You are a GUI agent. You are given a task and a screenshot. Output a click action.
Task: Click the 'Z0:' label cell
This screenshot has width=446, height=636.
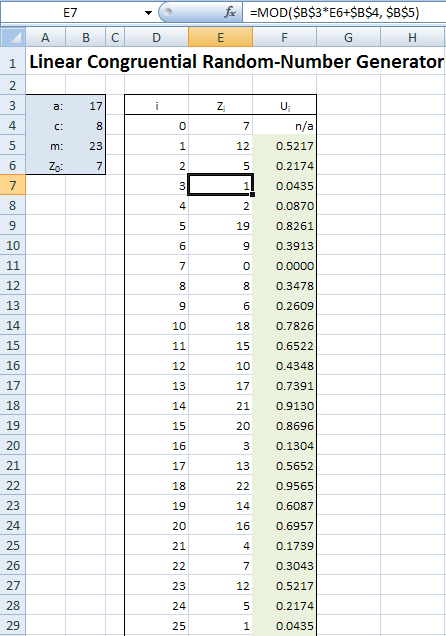[45, 165]
